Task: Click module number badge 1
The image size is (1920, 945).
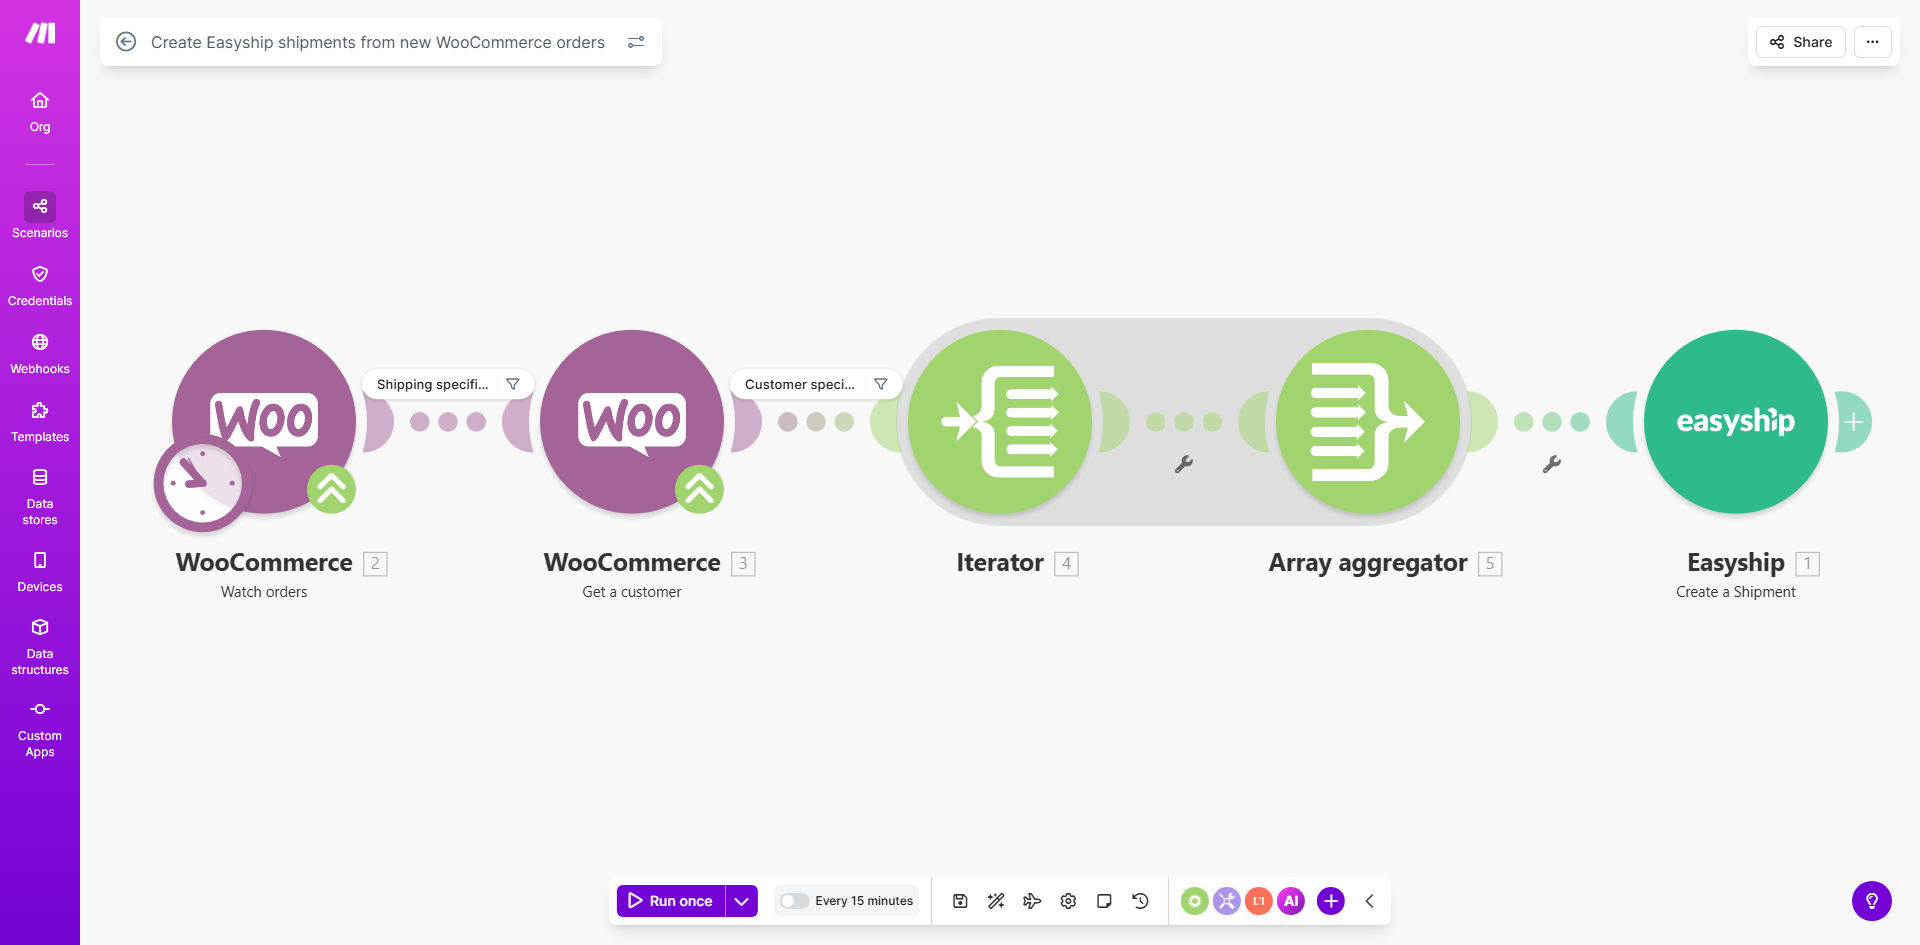Action: tap(1807, 564)
